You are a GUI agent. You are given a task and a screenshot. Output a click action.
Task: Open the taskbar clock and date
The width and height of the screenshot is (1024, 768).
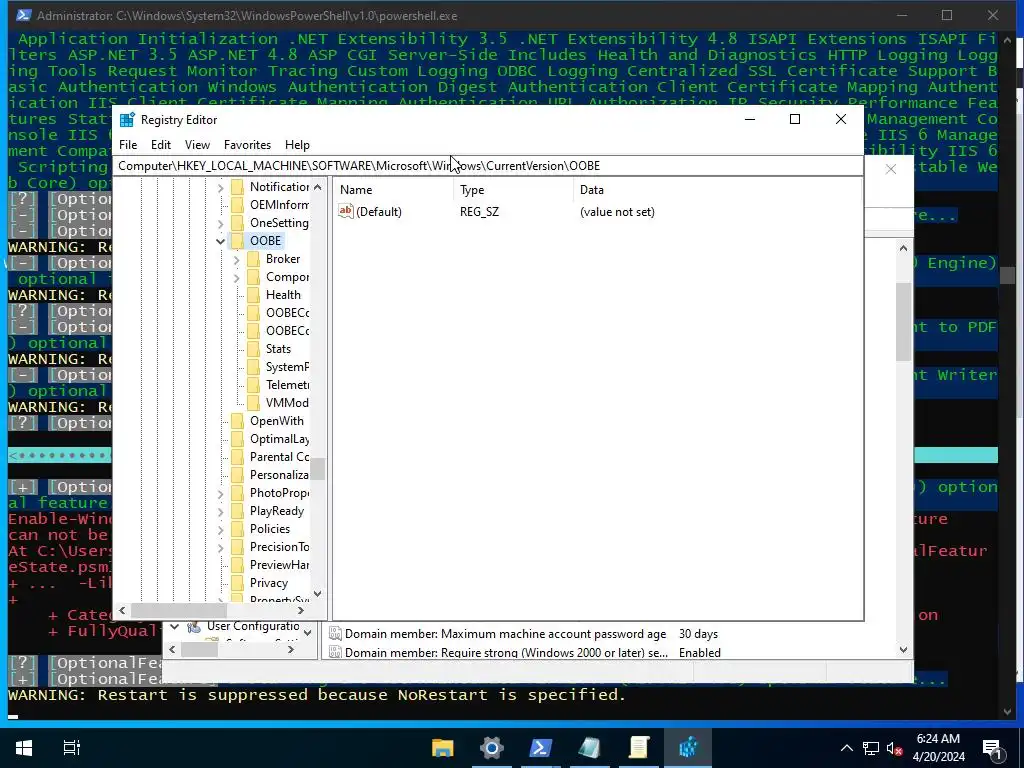coord(938,748)
